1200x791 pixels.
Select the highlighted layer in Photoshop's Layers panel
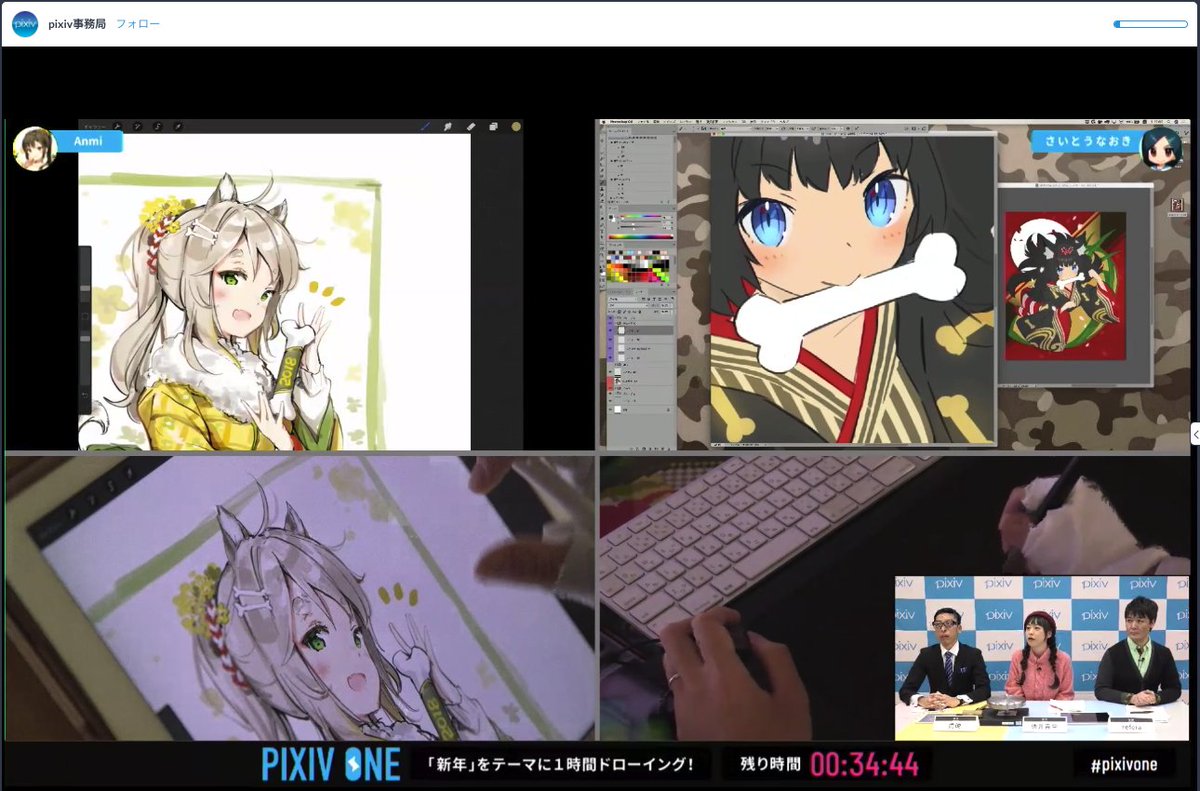tap(640, 330)
